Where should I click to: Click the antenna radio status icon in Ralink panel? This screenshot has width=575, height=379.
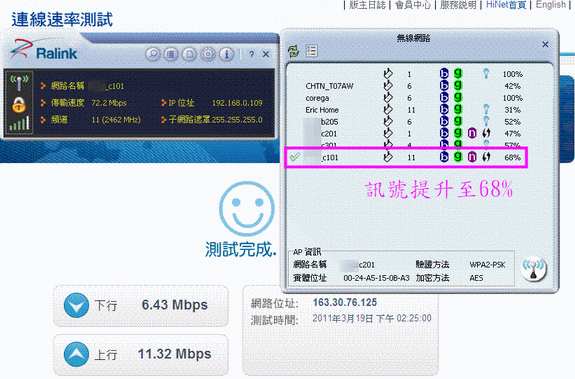click(x=19, y=83)
